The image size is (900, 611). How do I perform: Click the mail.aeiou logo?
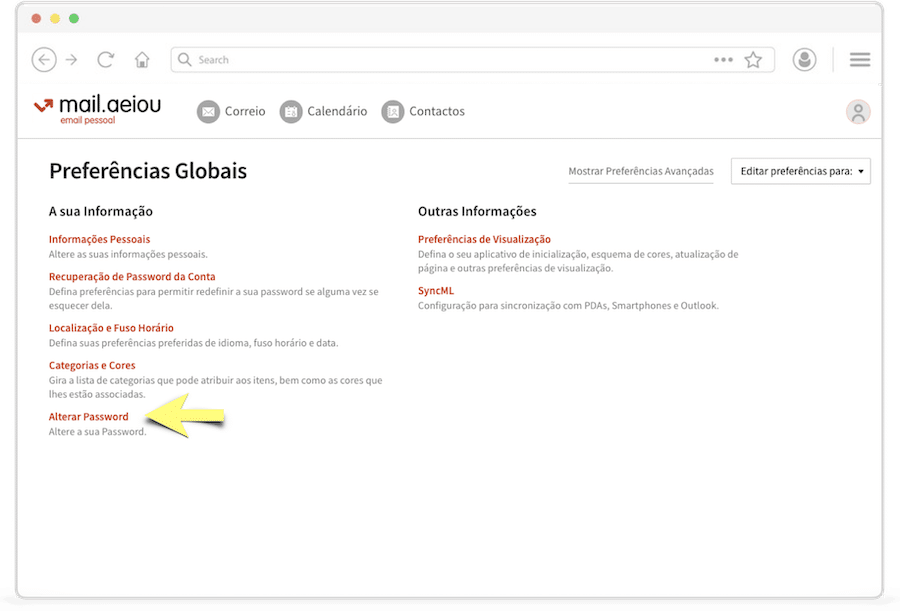coord(97,110)
